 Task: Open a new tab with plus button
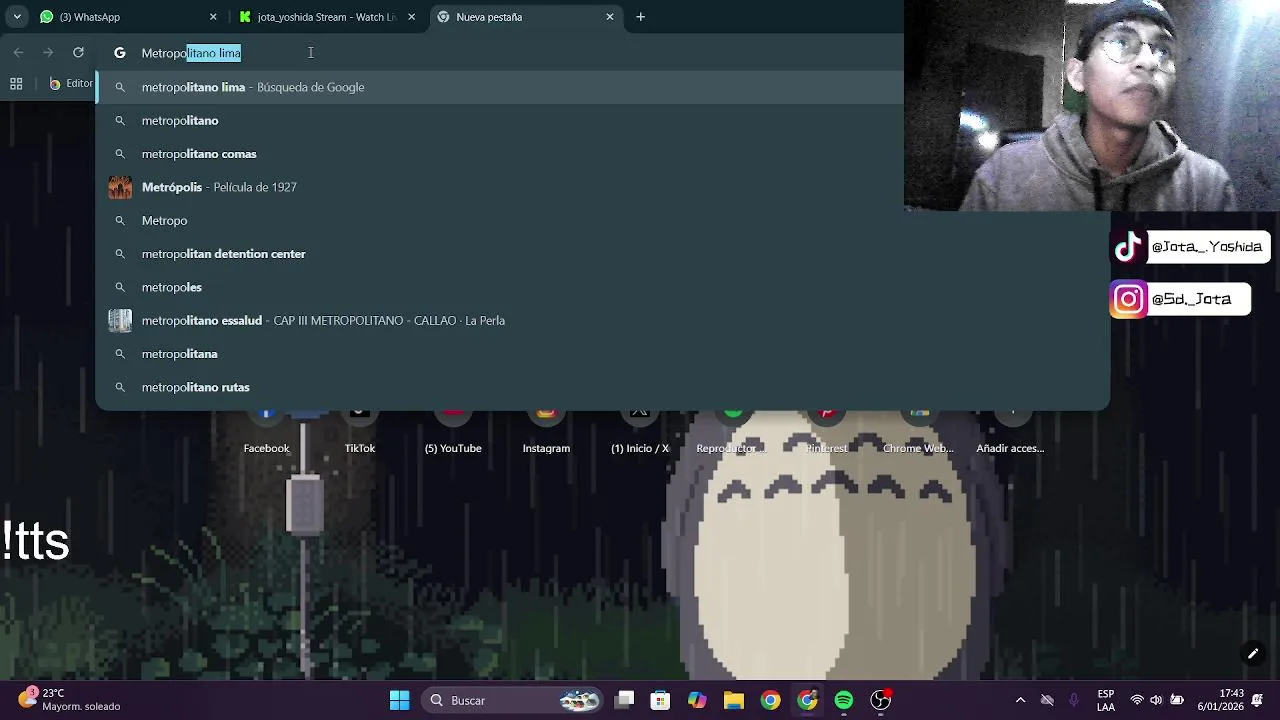641,17
